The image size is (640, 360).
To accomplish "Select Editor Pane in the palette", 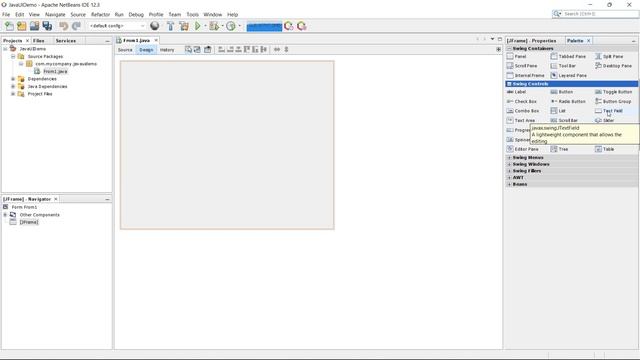I will click(522, 149).
